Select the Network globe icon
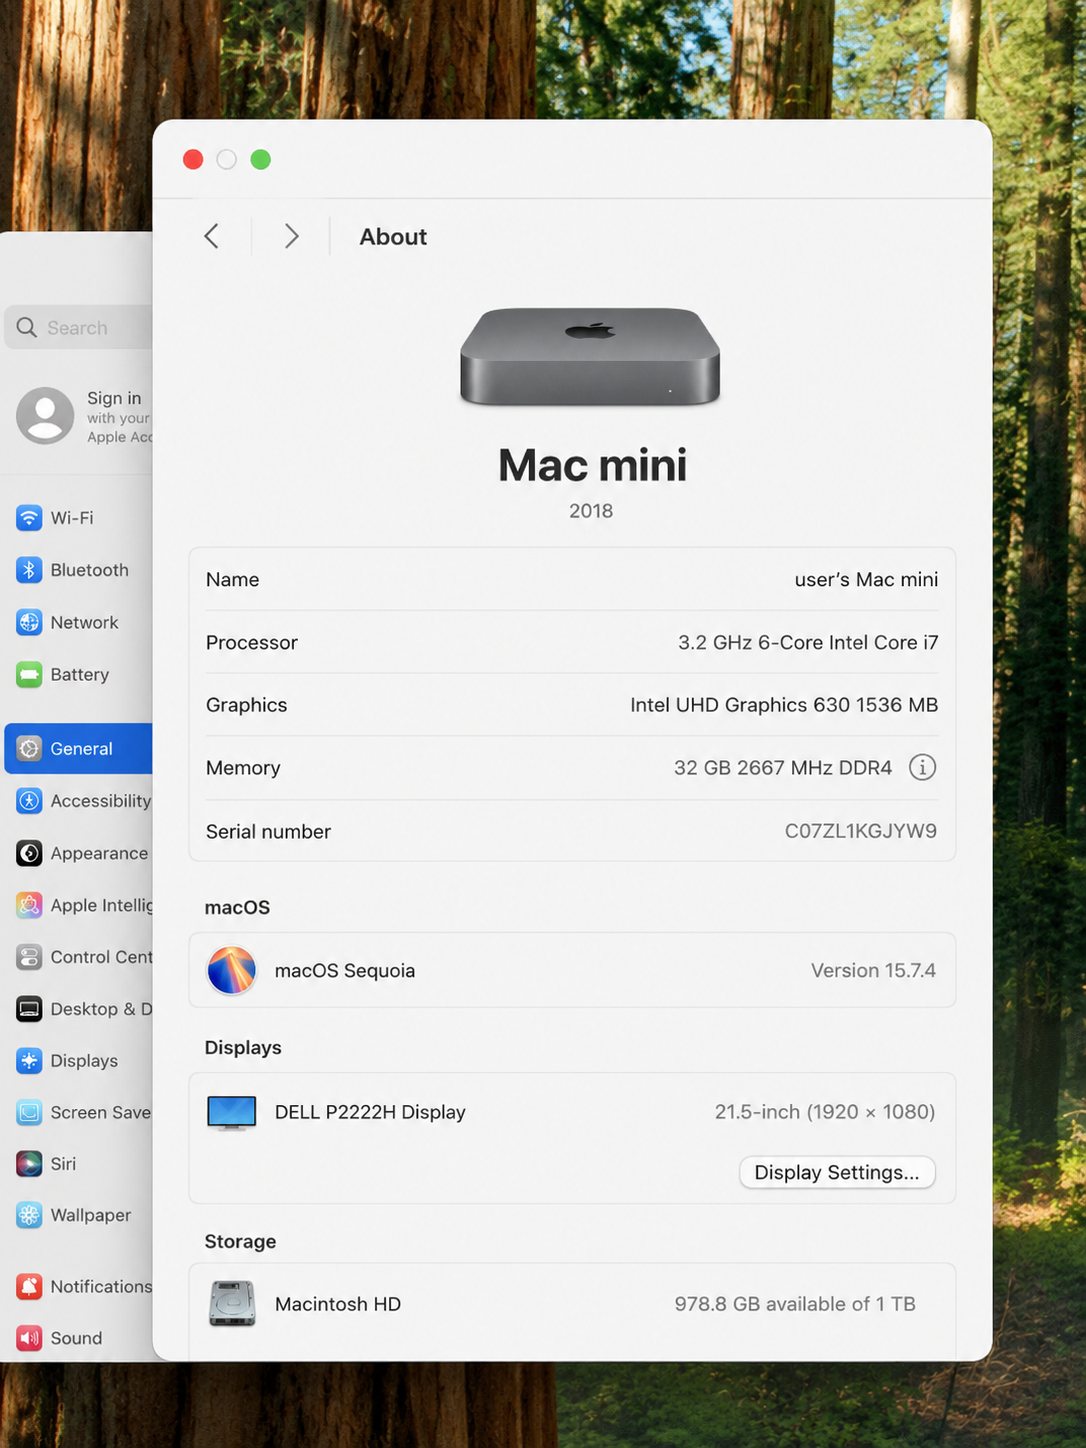The image size is (1086, 1448). click(29, 622)
